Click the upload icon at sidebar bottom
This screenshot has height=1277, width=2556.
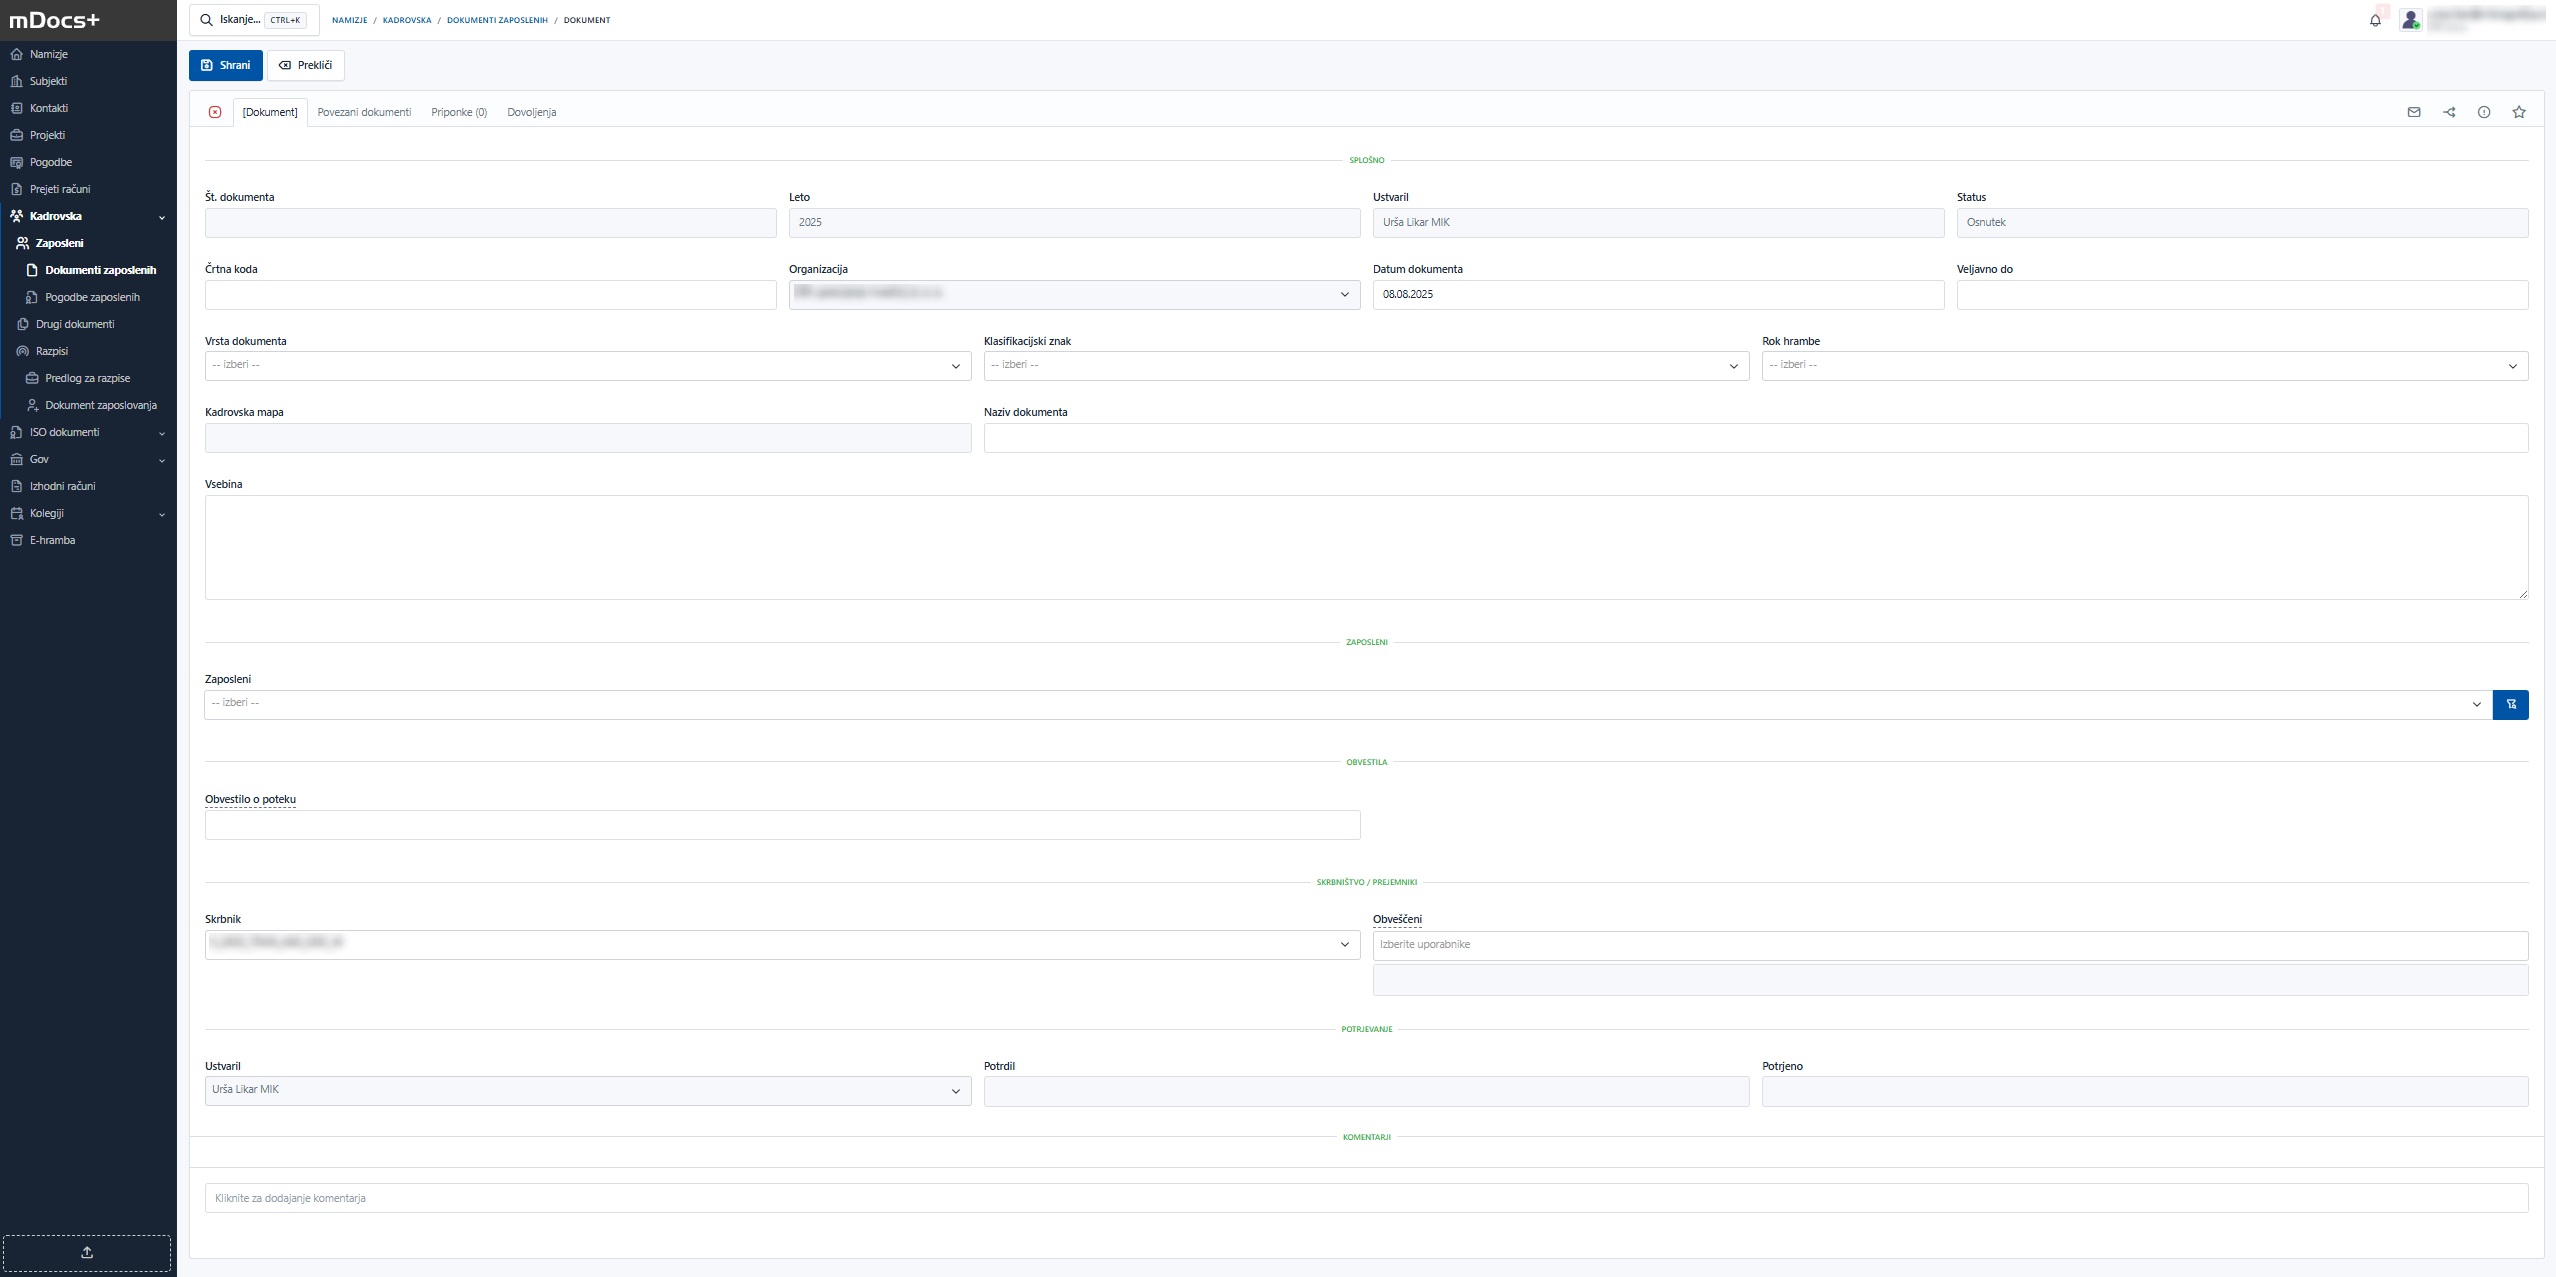point(87,1252)
